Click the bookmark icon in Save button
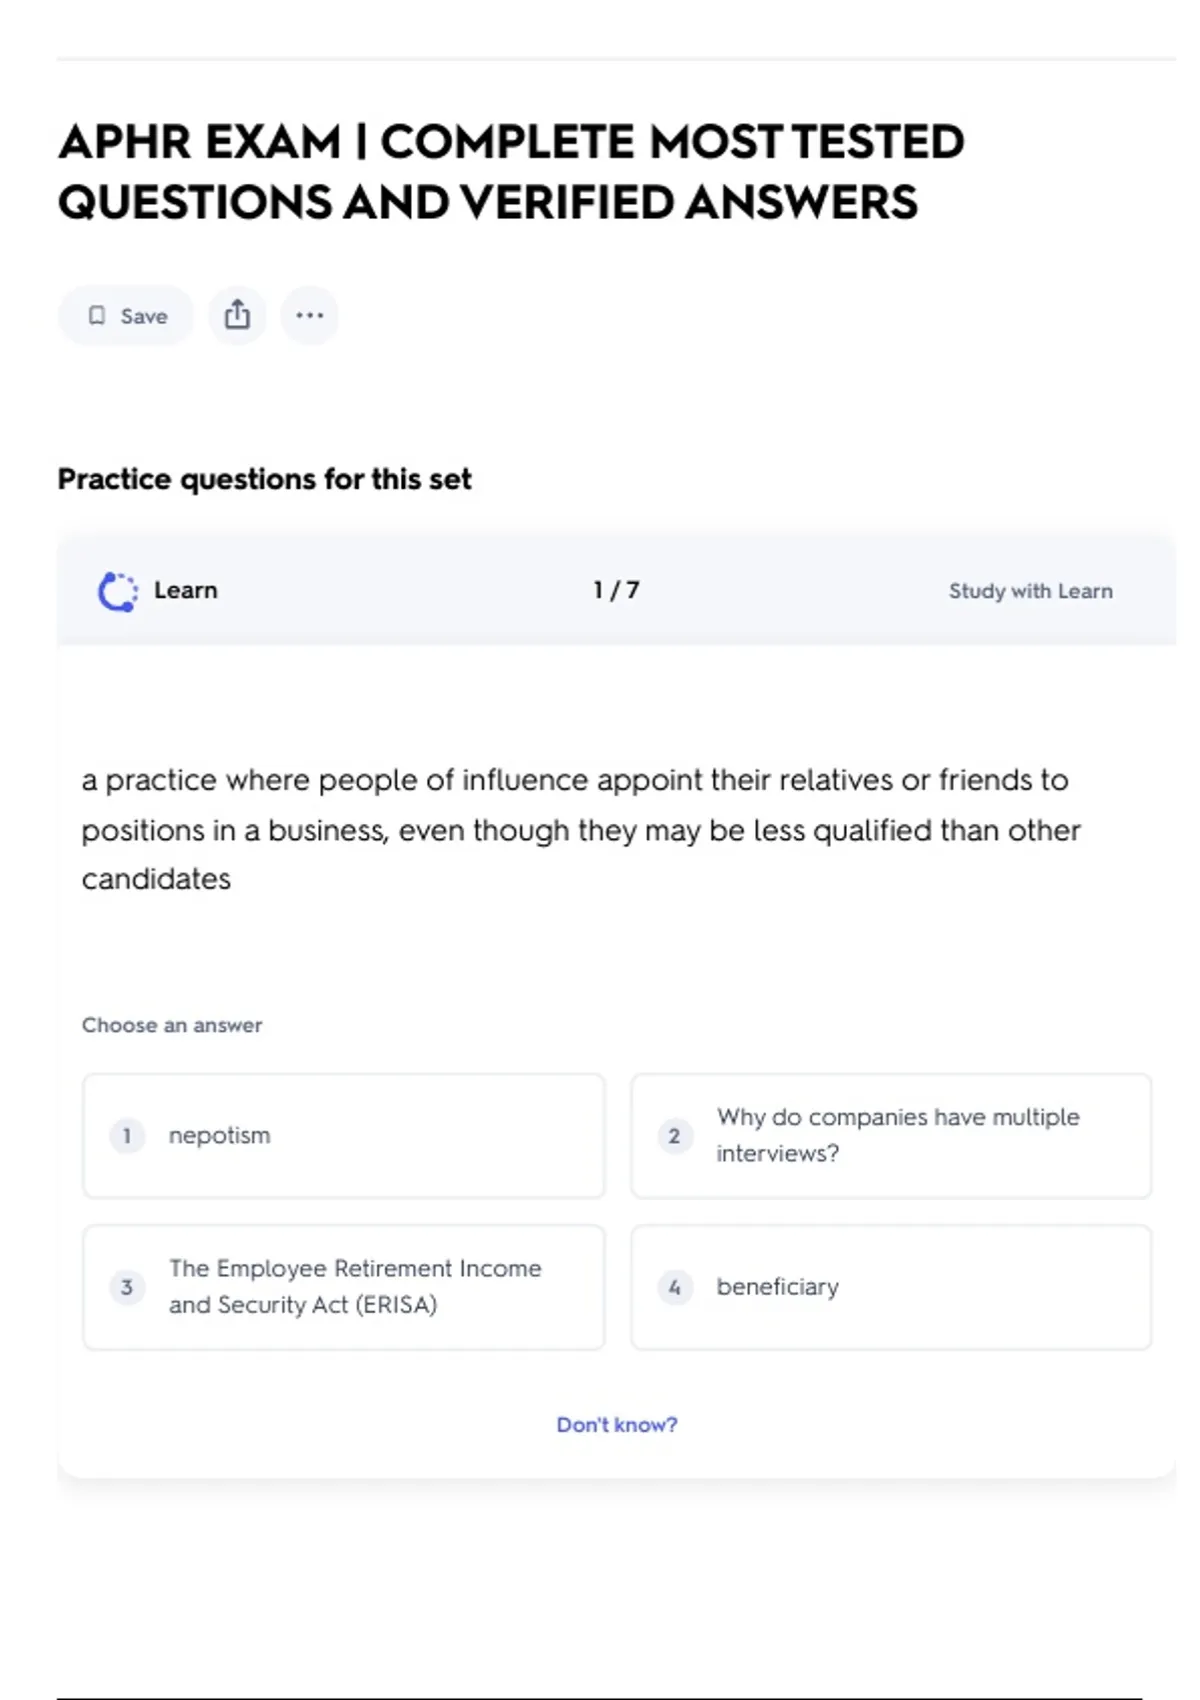The image size is (1200, 1700). pyautogui.click(x=97, y=316)
